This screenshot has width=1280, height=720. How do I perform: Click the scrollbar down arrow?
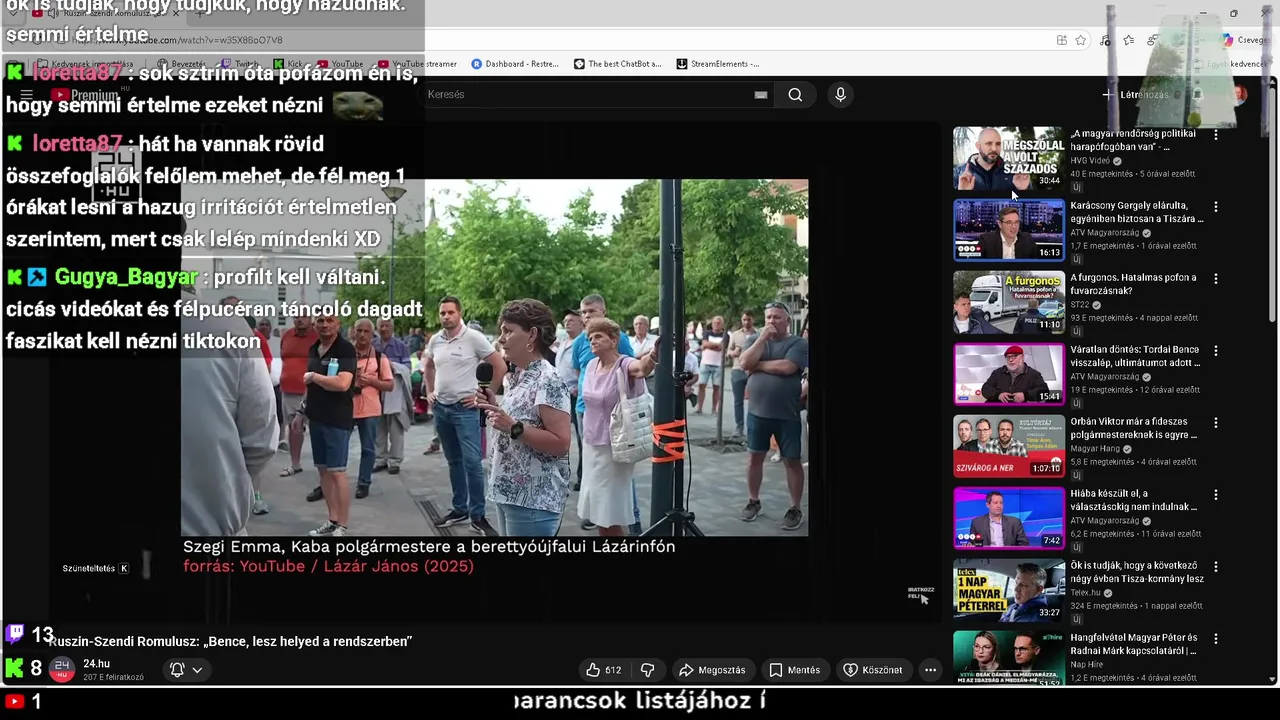click(1272, 679)
